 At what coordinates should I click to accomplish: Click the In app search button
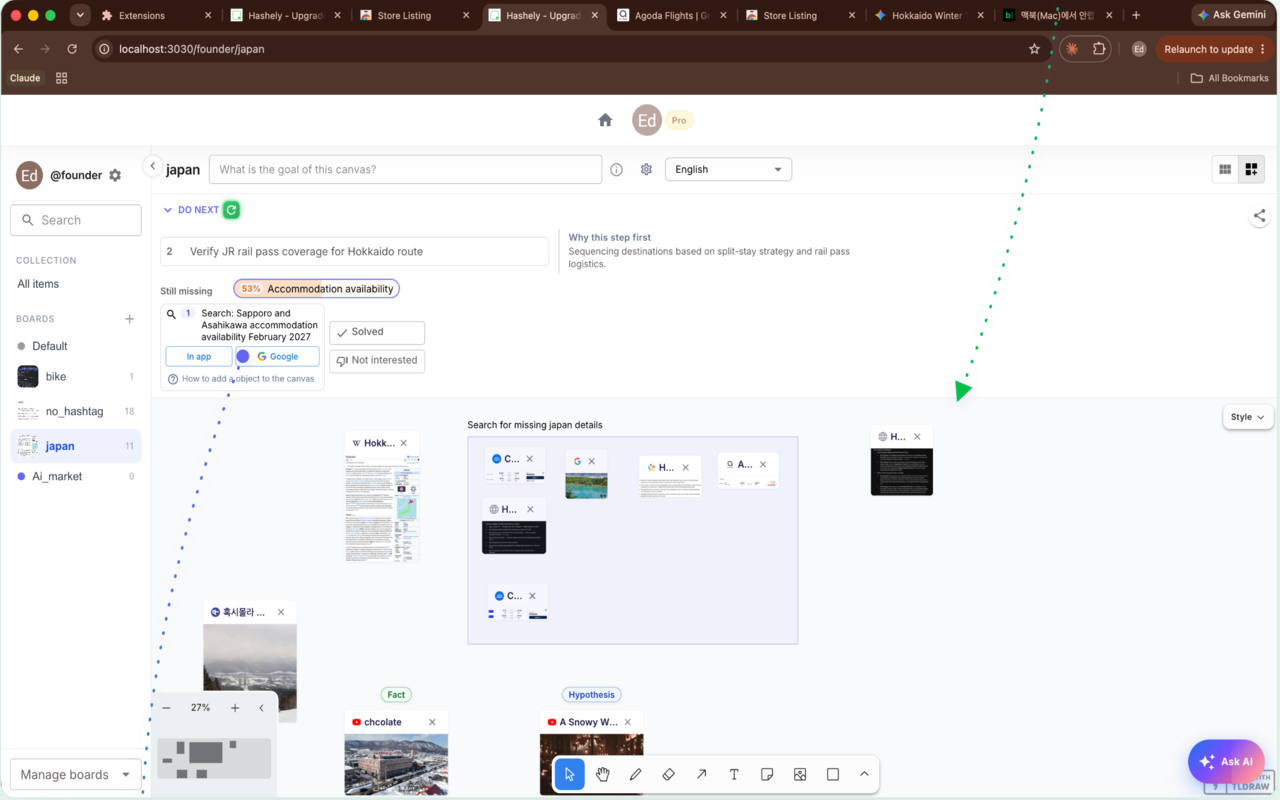tap(199, 356)
